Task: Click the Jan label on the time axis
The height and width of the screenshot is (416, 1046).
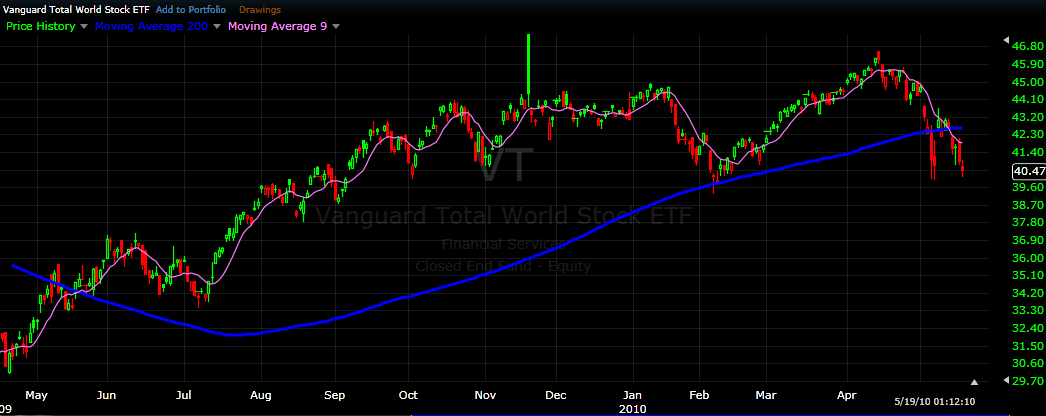Action: click(x=630, y=395)
